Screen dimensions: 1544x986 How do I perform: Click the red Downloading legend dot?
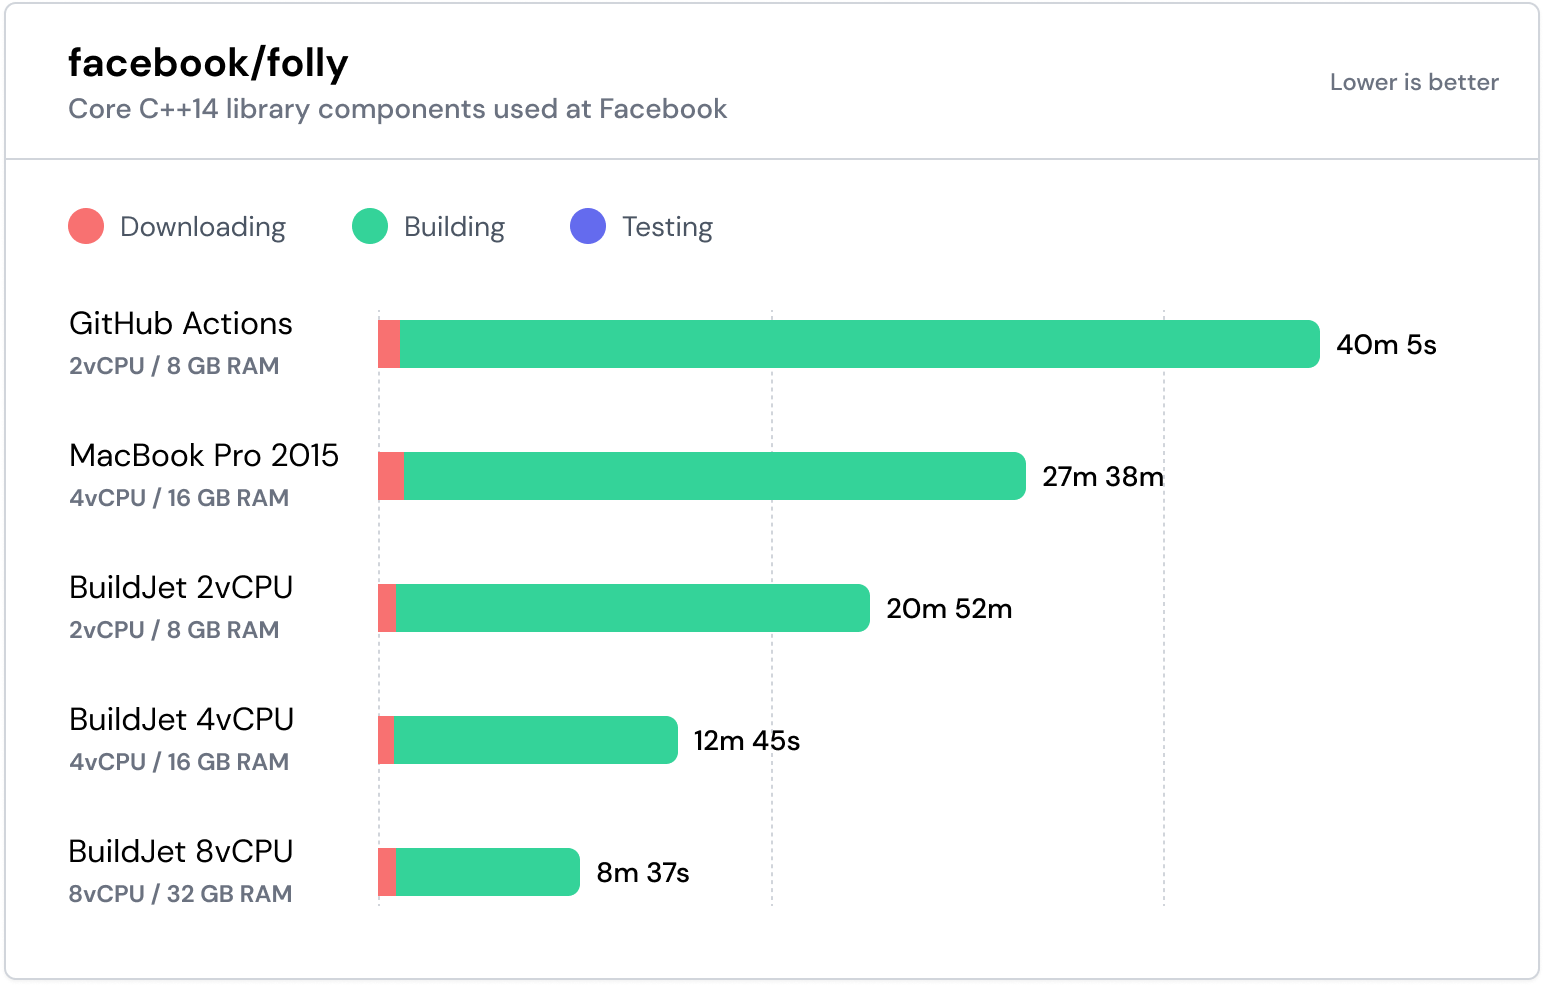point(86,226)
